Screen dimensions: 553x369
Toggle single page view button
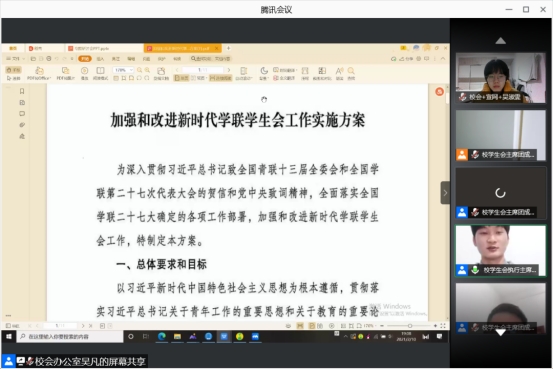pos(182,78)
